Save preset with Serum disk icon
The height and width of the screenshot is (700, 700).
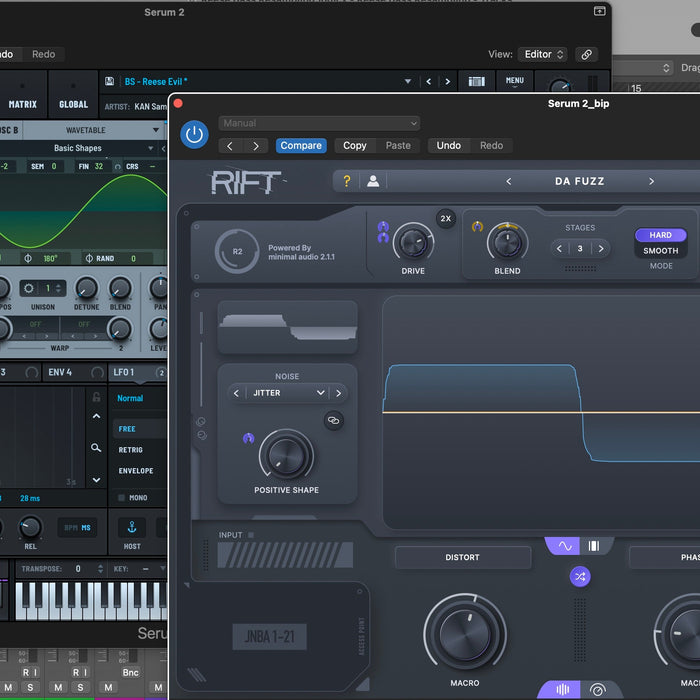109,81
